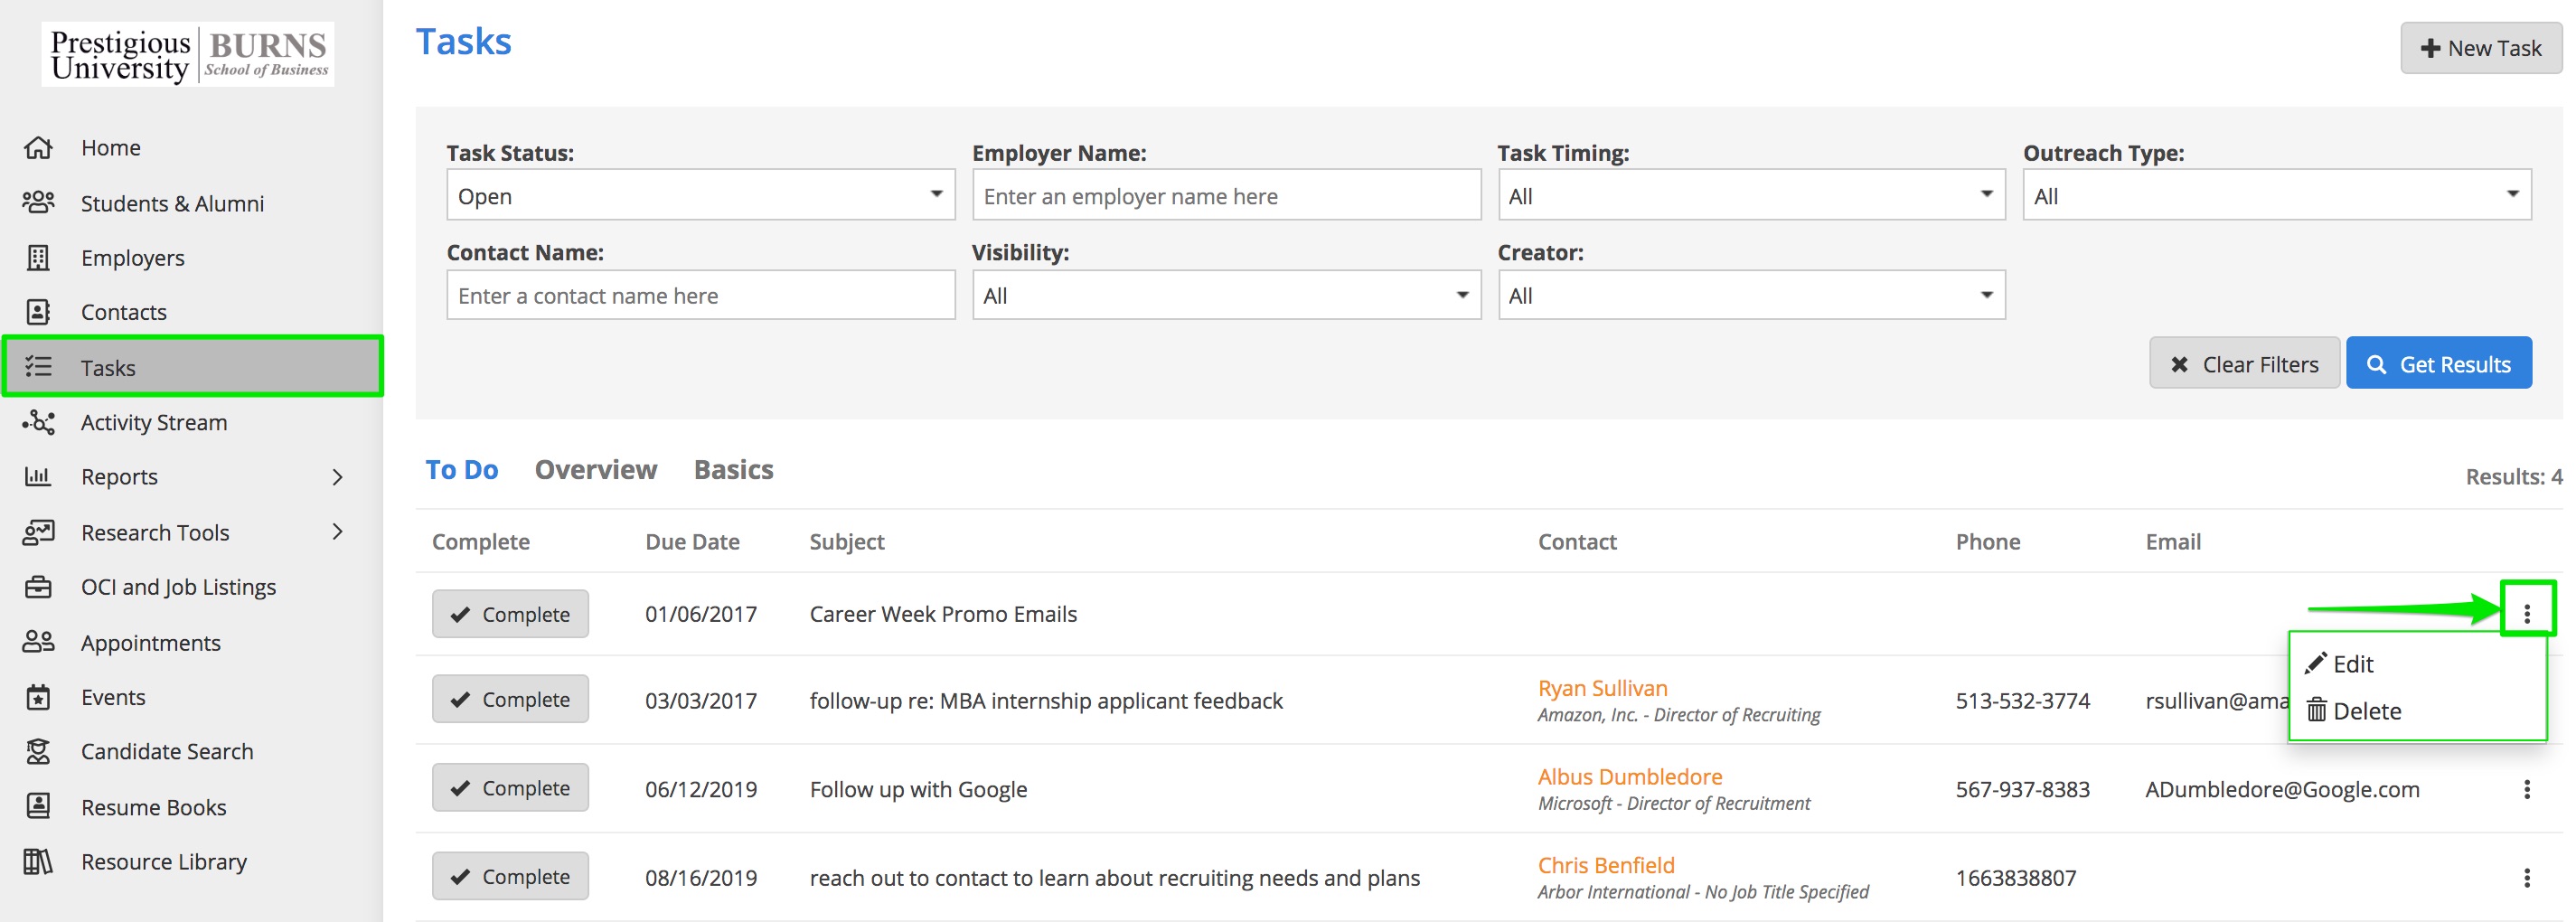
Task: Open options menu for Follow up with Google
Action: 2526,789
